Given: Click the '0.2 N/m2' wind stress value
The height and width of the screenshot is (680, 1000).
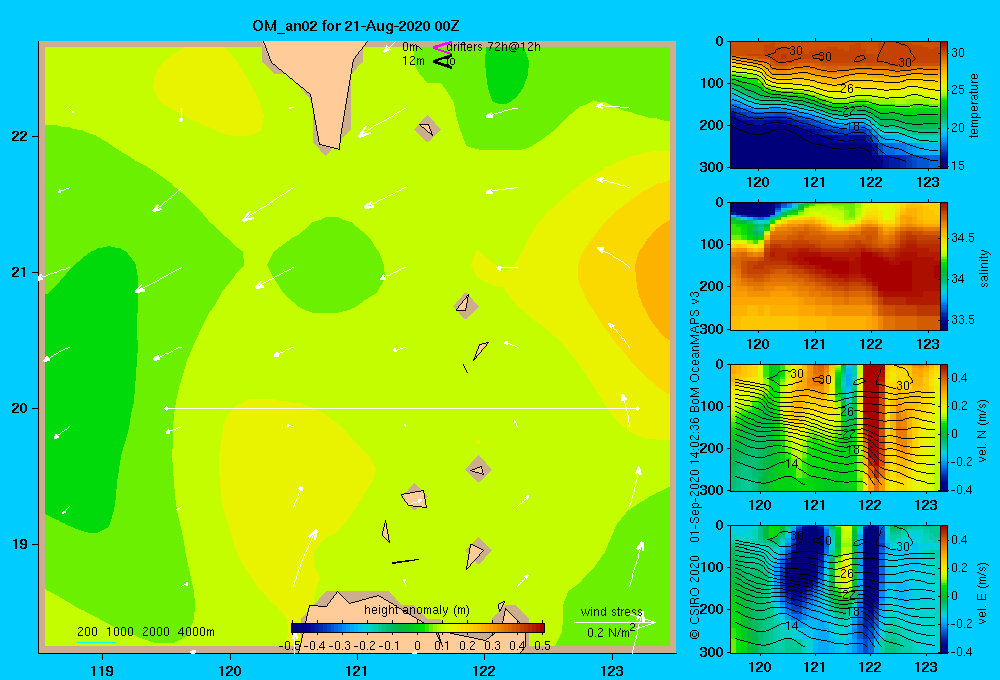Looking at the screenshot, I should tap(611, 632).
